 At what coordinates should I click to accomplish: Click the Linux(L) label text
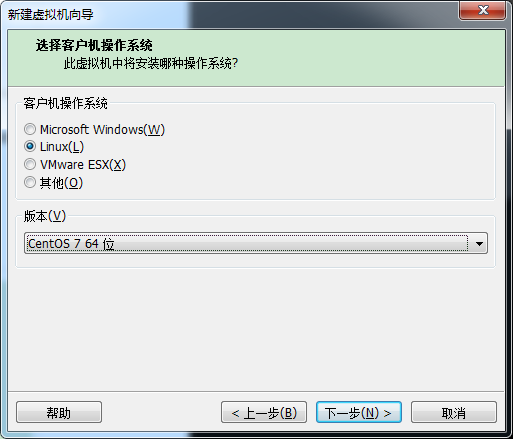point(62,147)
